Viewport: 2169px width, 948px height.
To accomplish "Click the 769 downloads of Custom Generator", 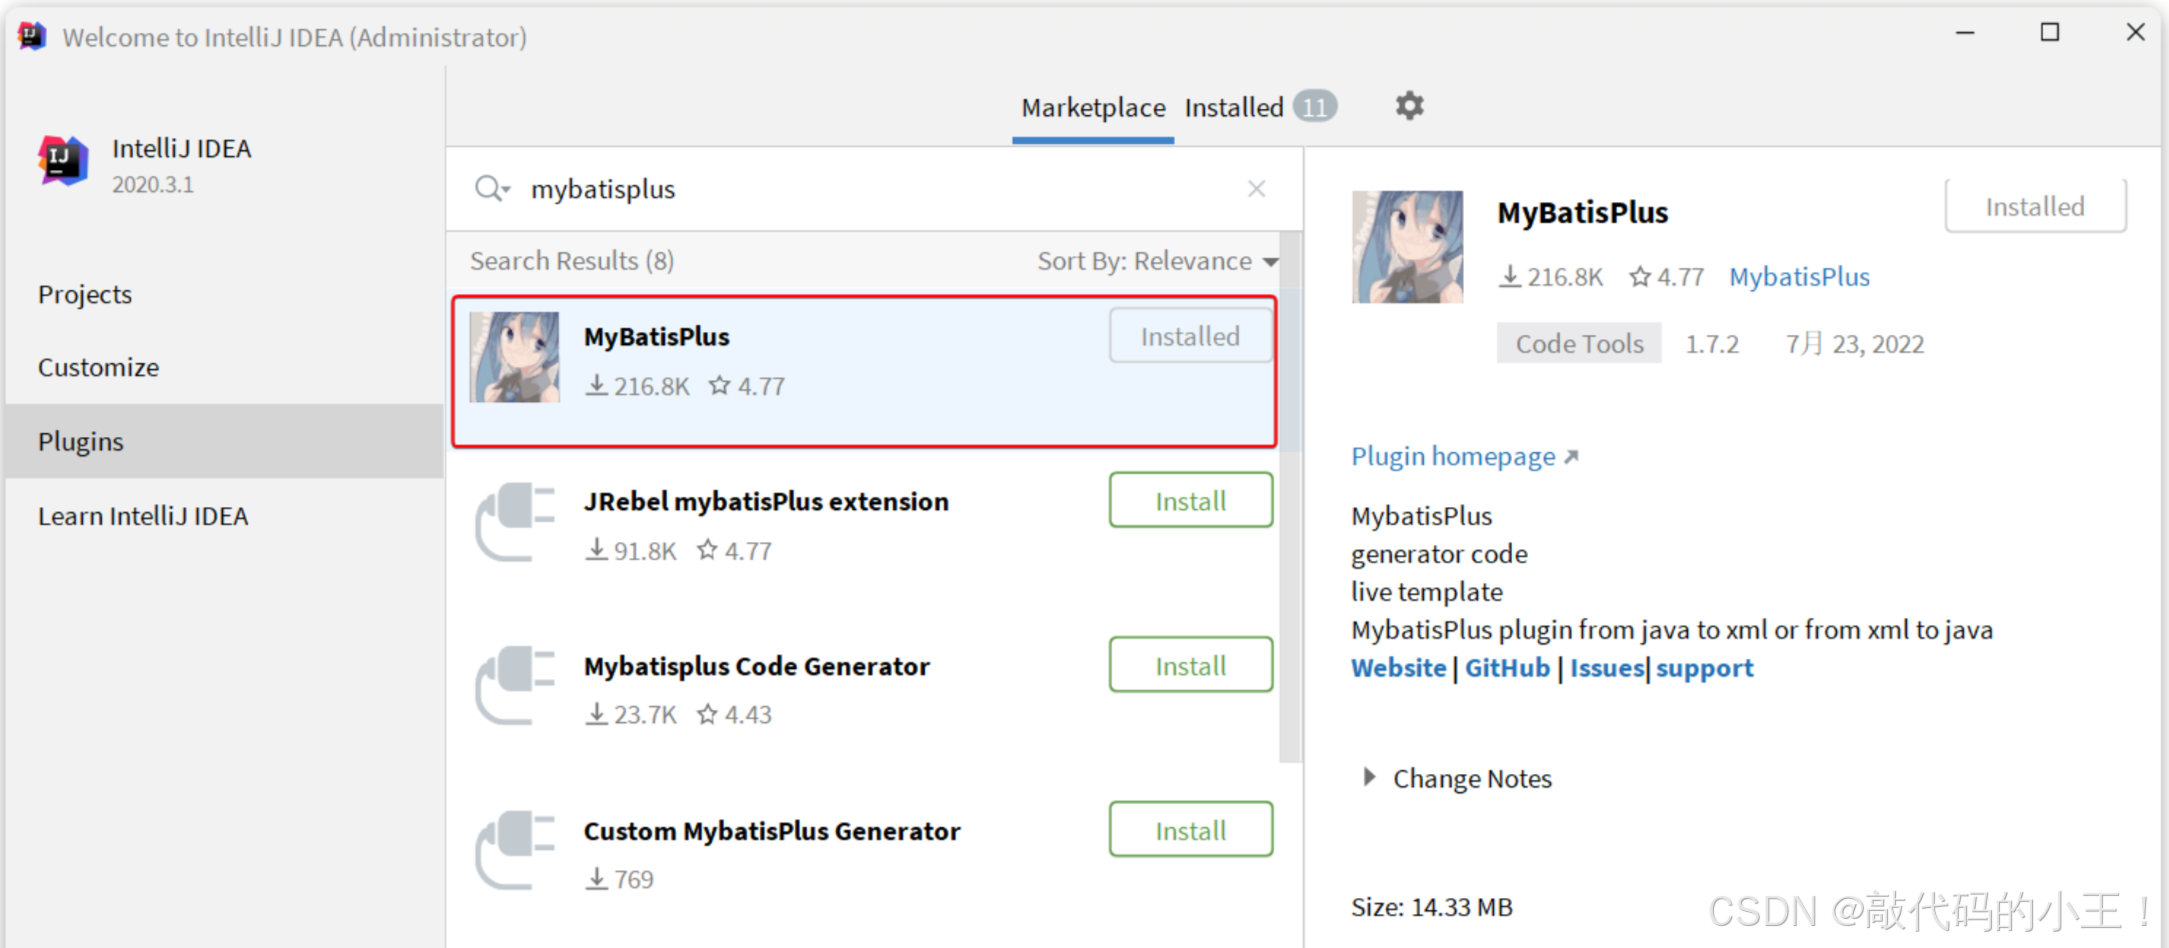I will (x=620, y=880).
